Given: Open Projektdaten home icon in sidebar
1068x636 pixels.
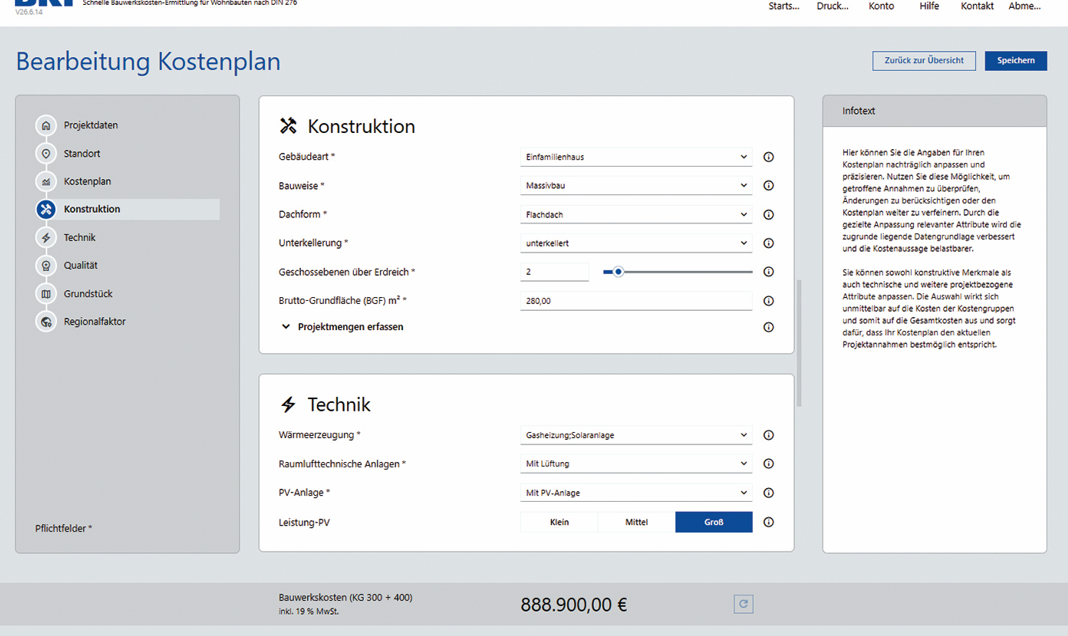Looking at the screenshot, I should (x=46, y=125).
